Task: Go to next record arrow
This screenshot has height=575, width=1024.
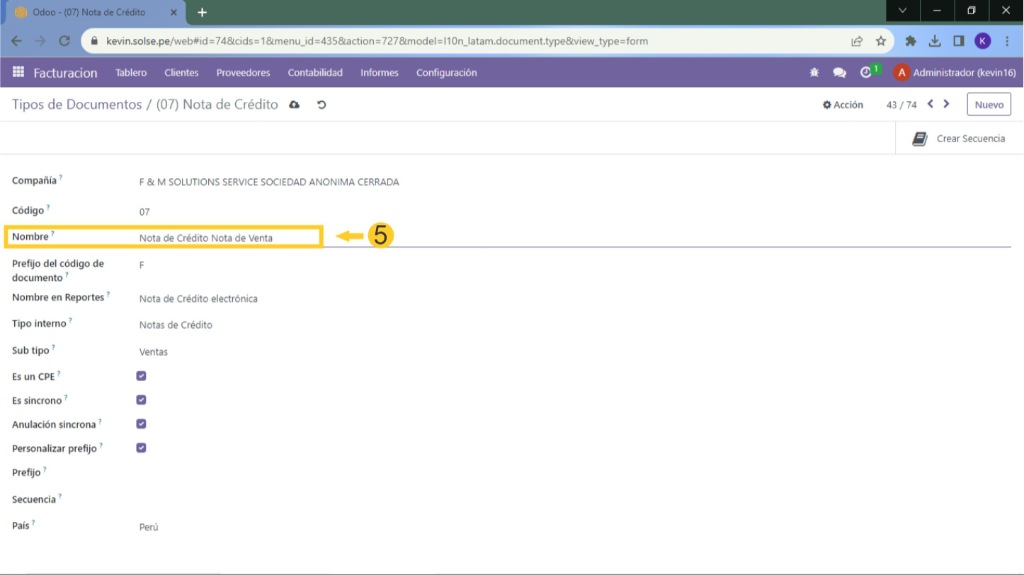Action: pos(947,104)
